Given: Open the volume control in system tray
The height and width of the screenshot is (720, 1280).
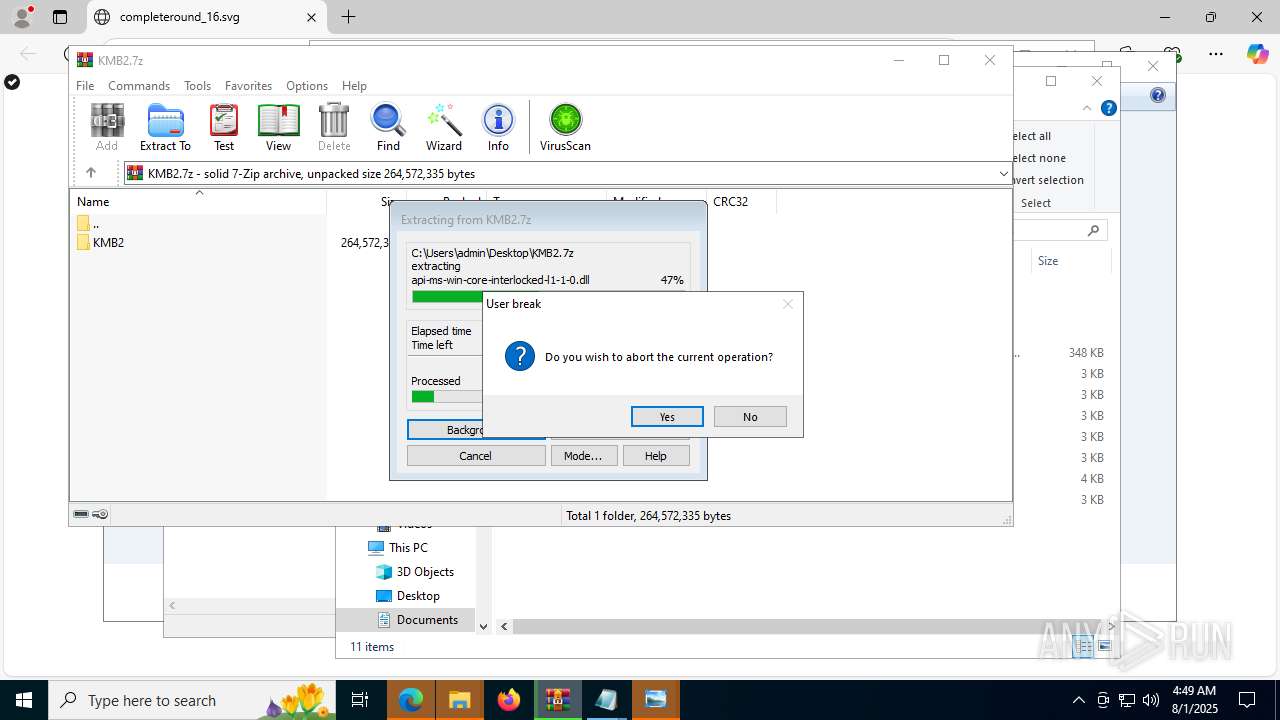Looking at the screenshot, I should [x=1151, y=700].
